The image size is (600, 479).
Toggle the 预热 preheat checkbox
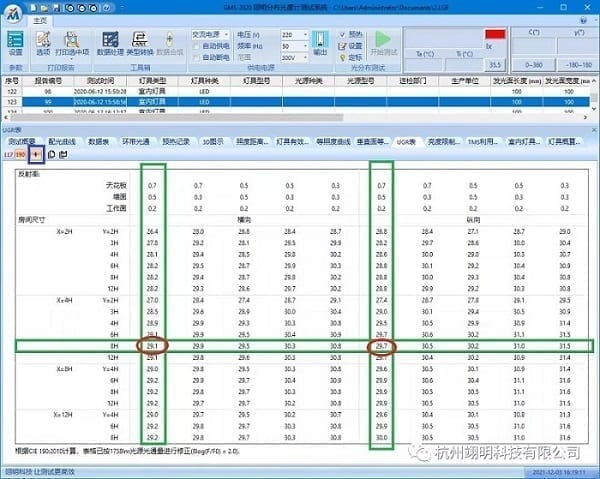[344, 34]
